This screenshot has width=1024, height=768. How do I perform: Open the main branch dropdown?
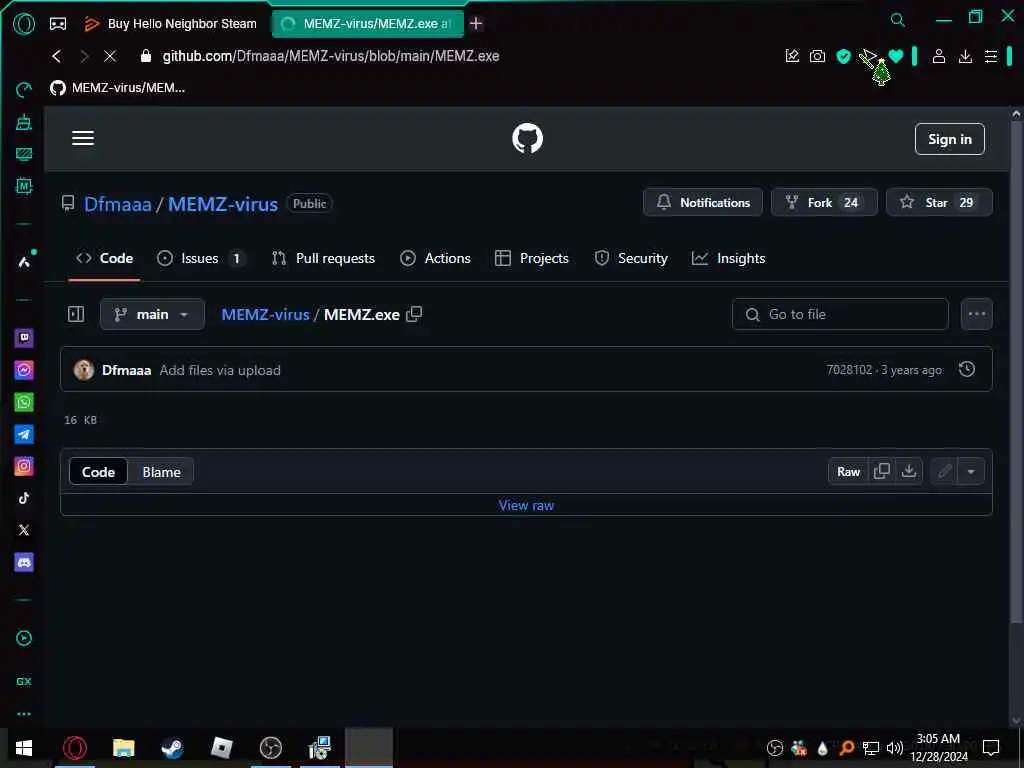[x=152, y=314]
